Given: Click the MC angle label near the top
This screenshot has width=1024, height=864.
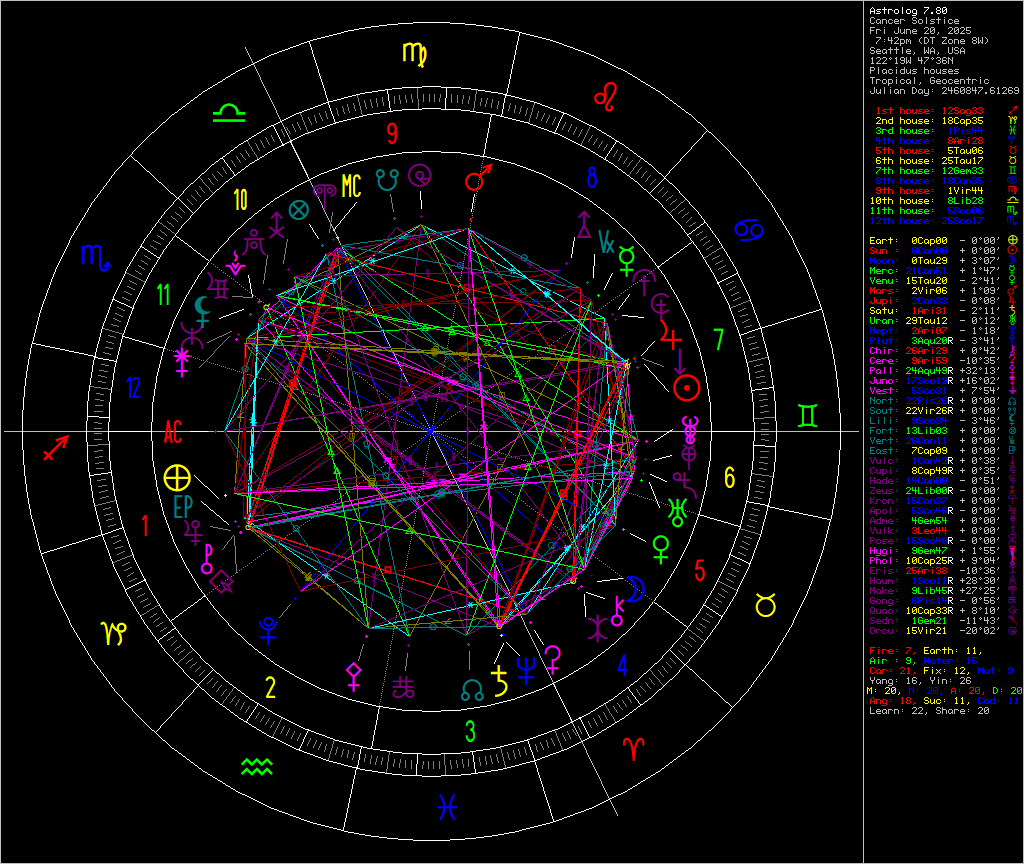Looking at the screenshot, I should [352, 187].
